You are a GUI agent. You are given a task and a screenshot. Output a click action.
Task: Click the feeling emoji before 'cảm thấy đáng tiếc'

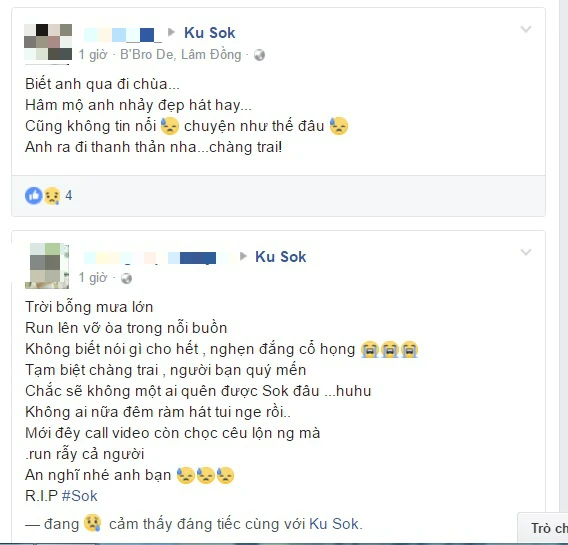[93, 523]
